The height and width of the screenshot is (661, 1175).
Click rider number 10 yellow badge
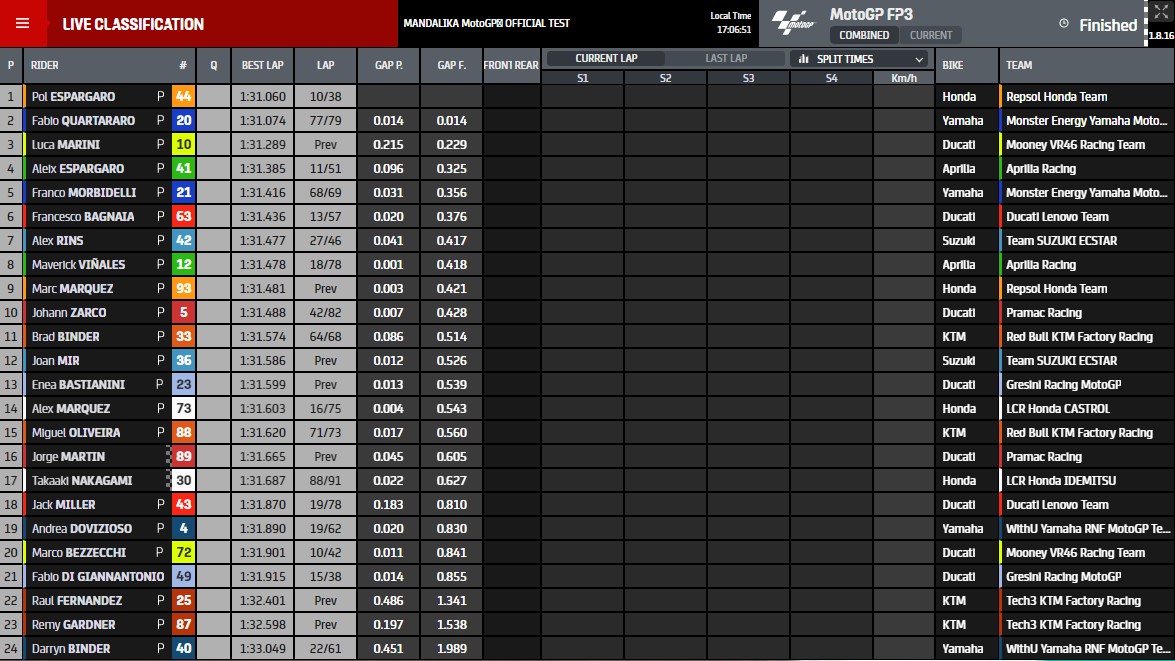(x=184, y=145)
